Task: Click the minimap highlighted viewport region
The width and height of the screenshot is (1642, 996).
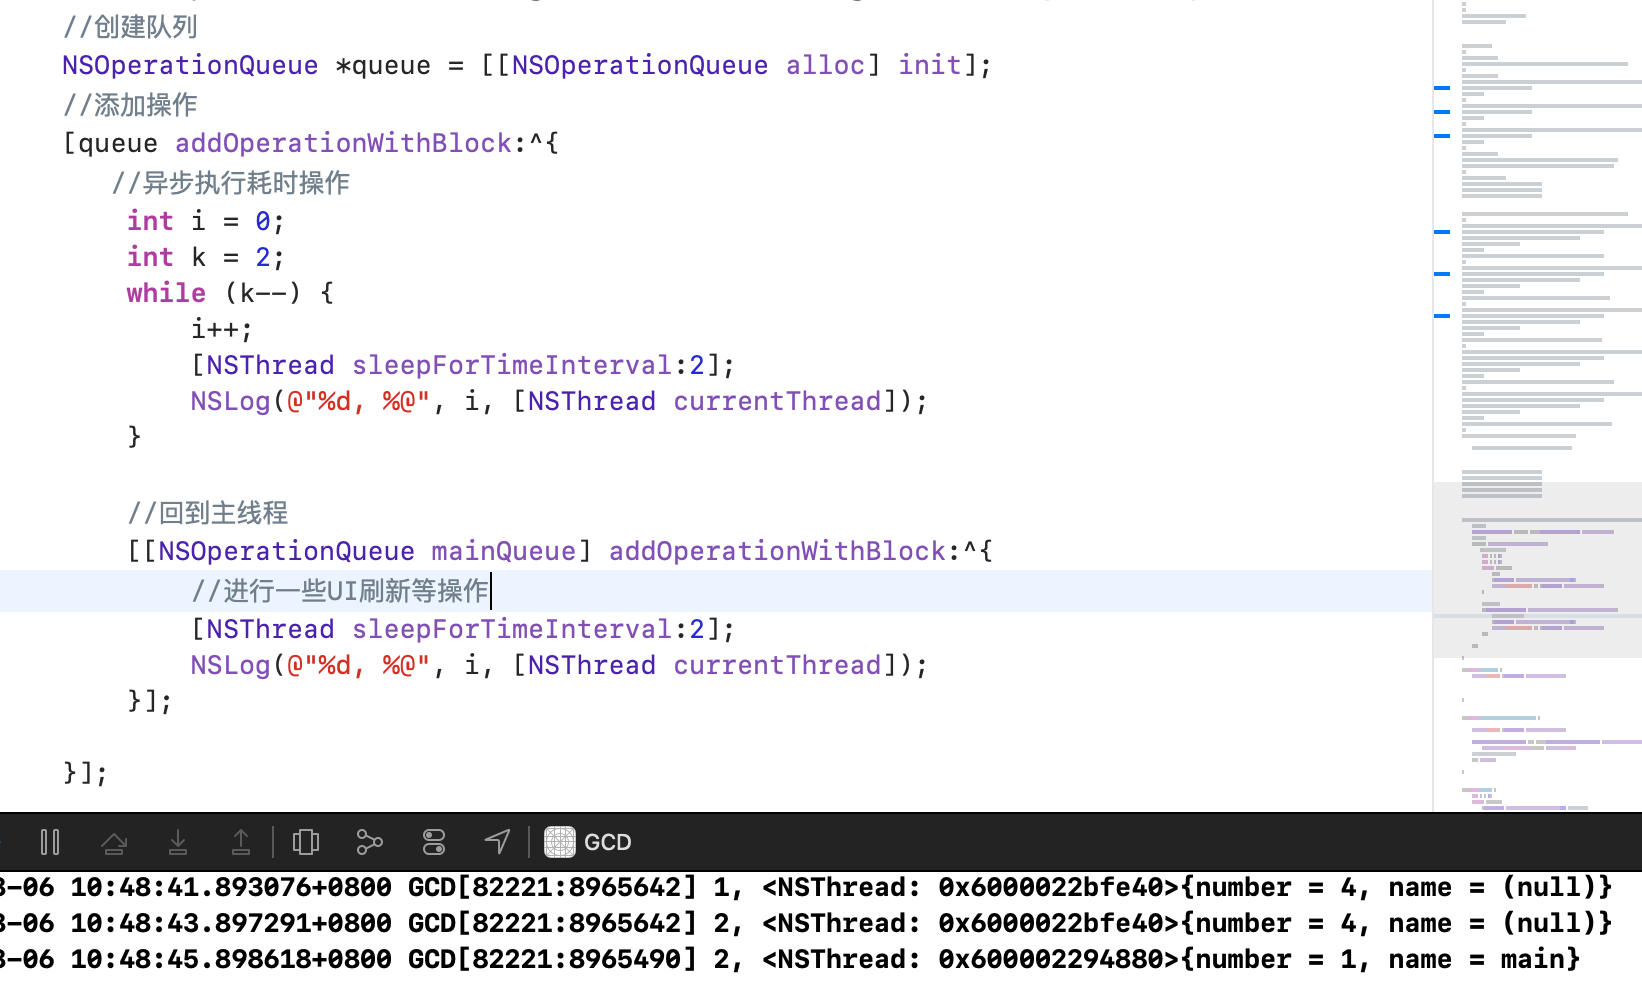Action: [x=1537, y=570]
